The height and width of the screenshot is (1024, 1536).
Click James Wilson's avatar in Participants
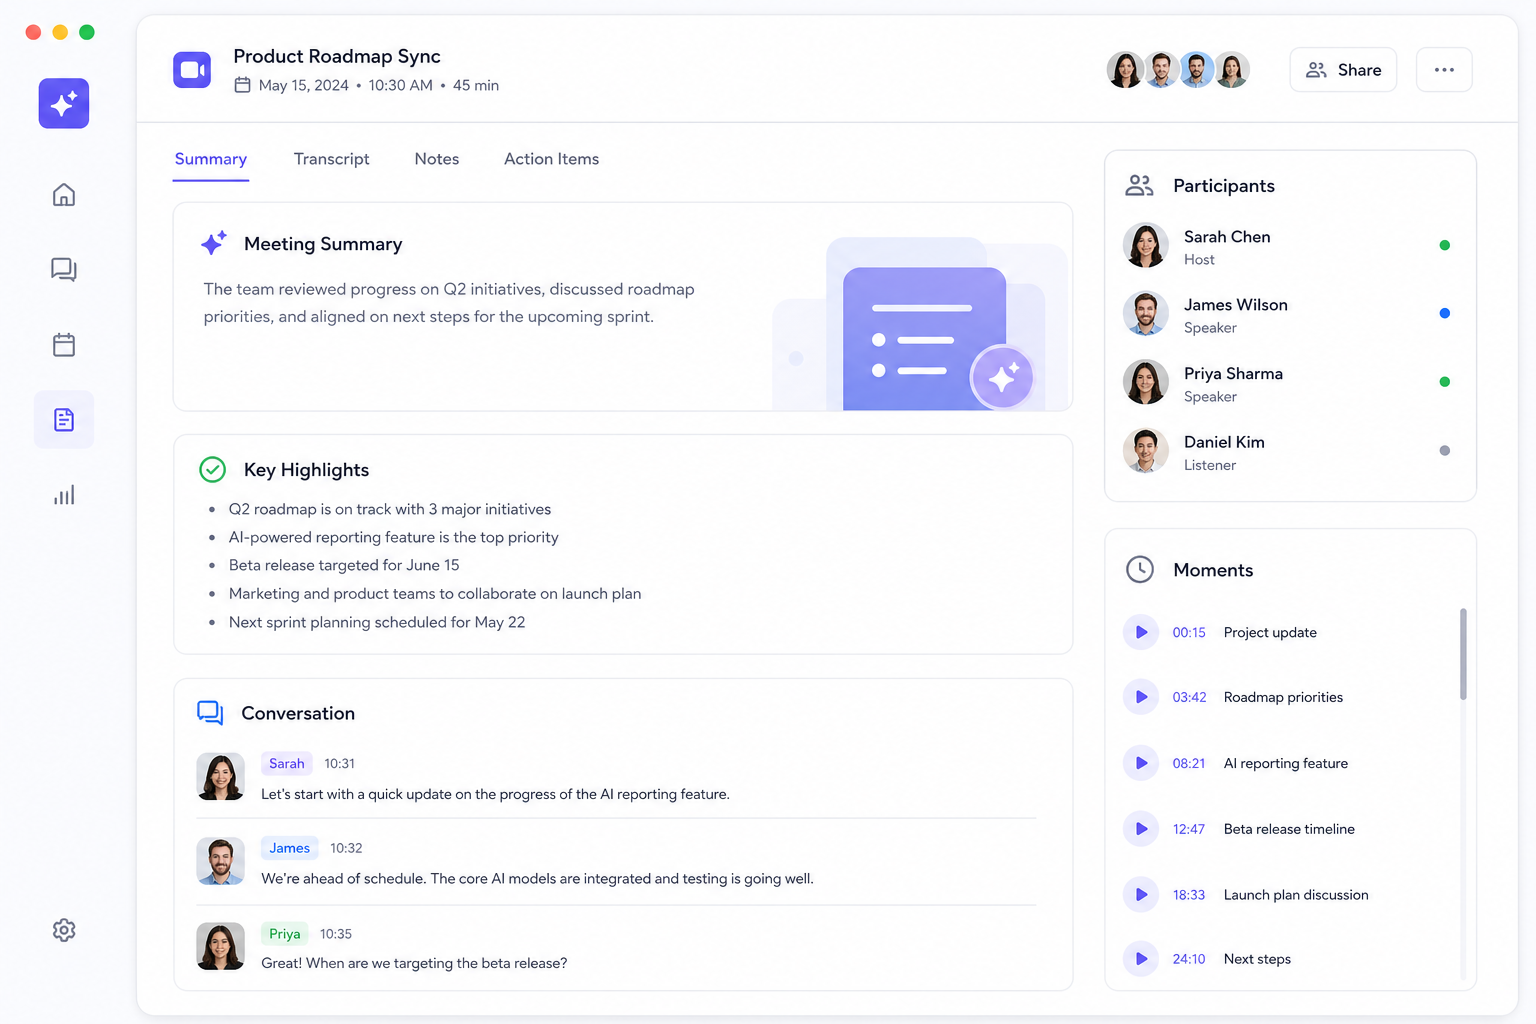click(x=1146, y=314)
